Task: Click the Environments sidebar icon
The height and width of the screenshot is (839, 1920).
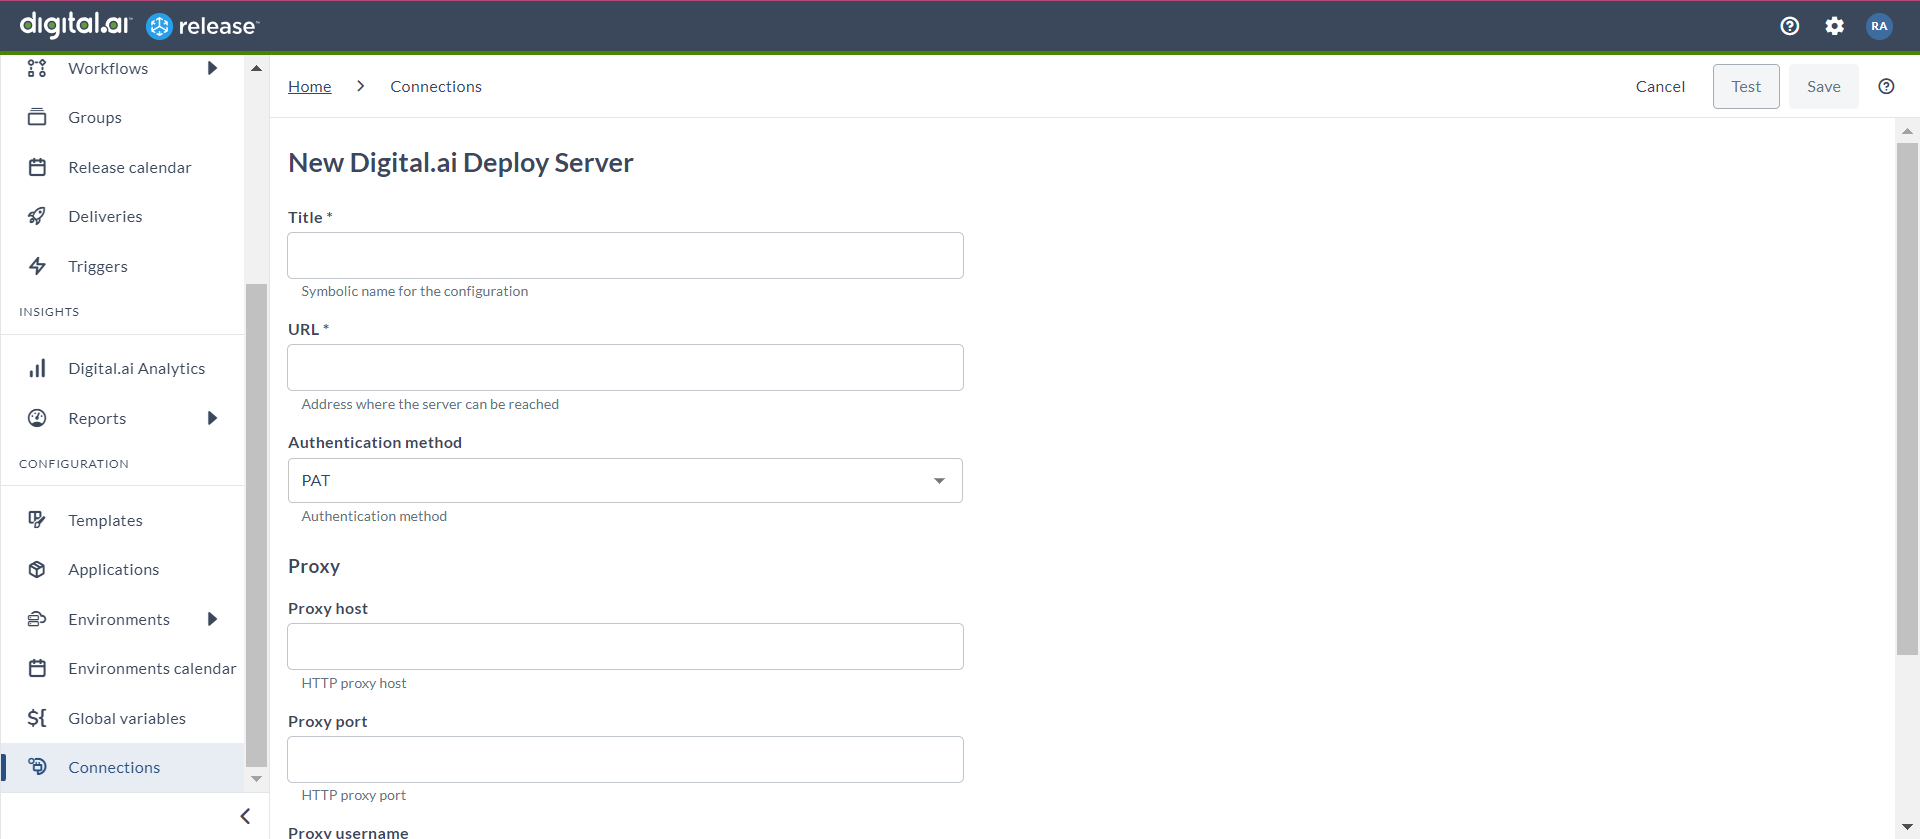Action: (37, 619)
